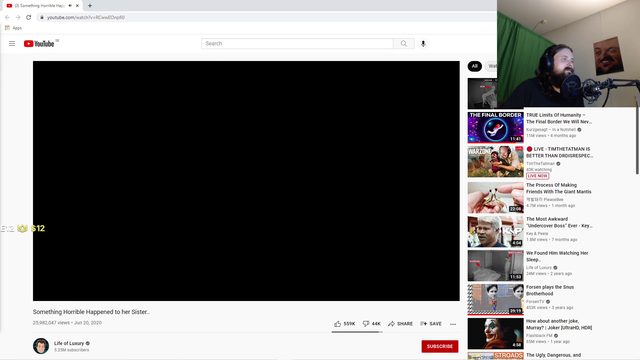Open Key & Peele Undercover Boss thumbnail
The image size is (640, 360).
click(x=496, y=231)
